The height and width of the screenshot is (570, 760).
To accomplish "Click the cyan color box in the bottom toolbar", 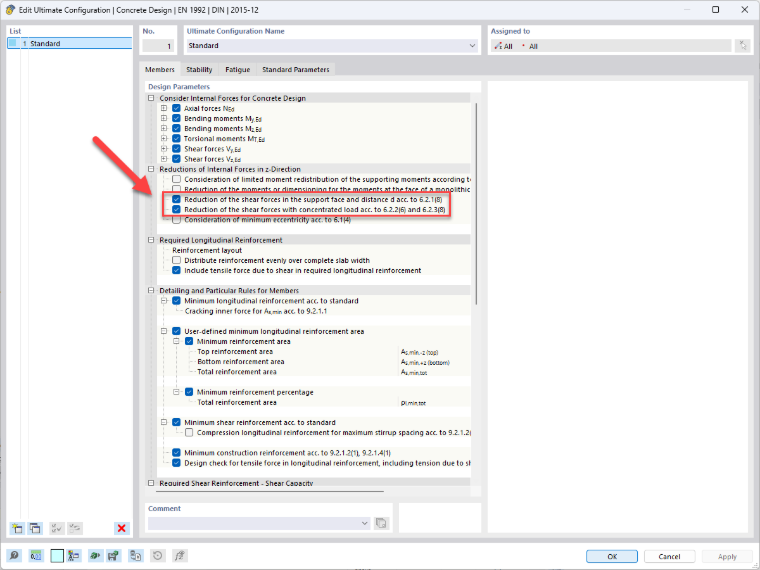I will pos(57,555).
